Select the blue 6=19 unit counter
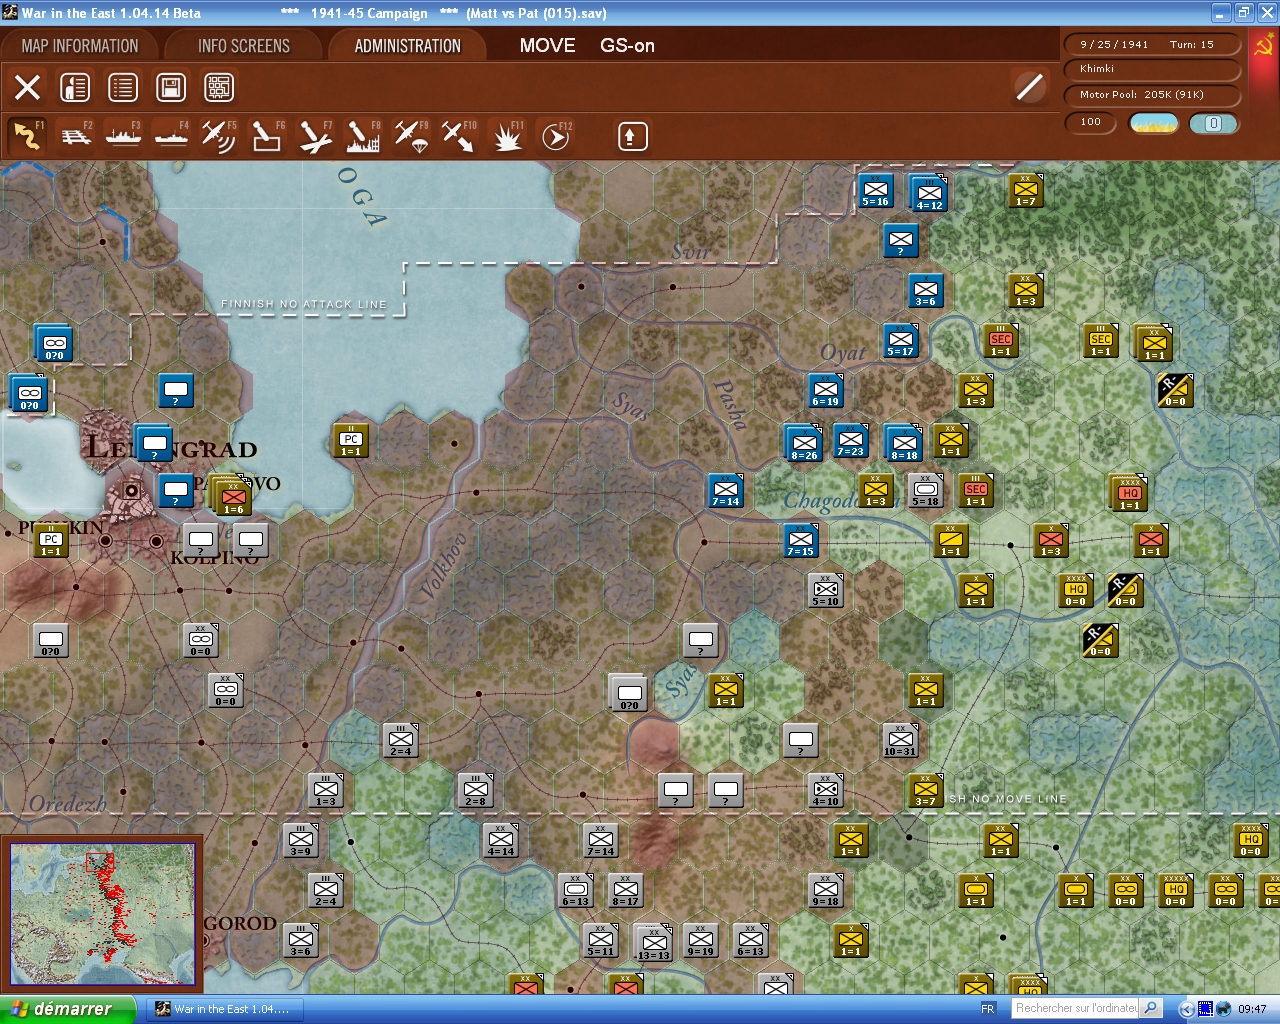The width and height of the screenshot is (1280, 1024). [826, 390]
